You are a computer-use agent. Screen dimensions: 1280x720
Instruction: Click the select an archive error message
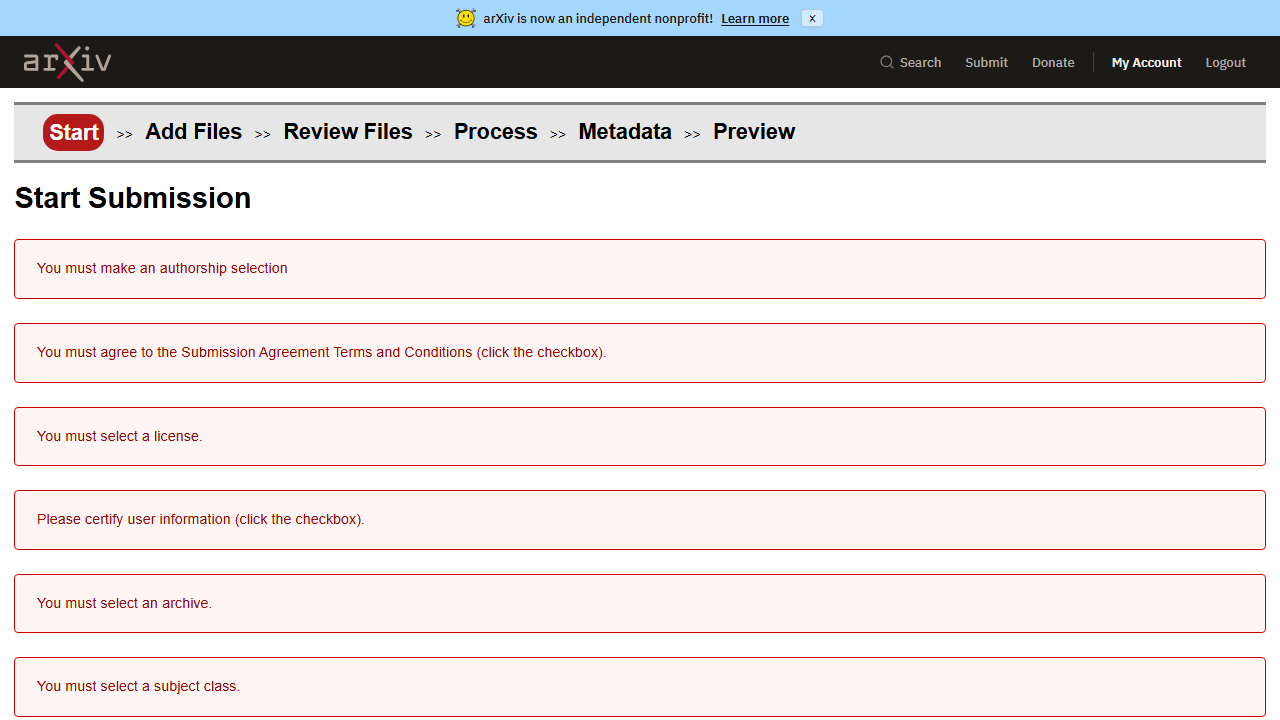tap(640, 603)
